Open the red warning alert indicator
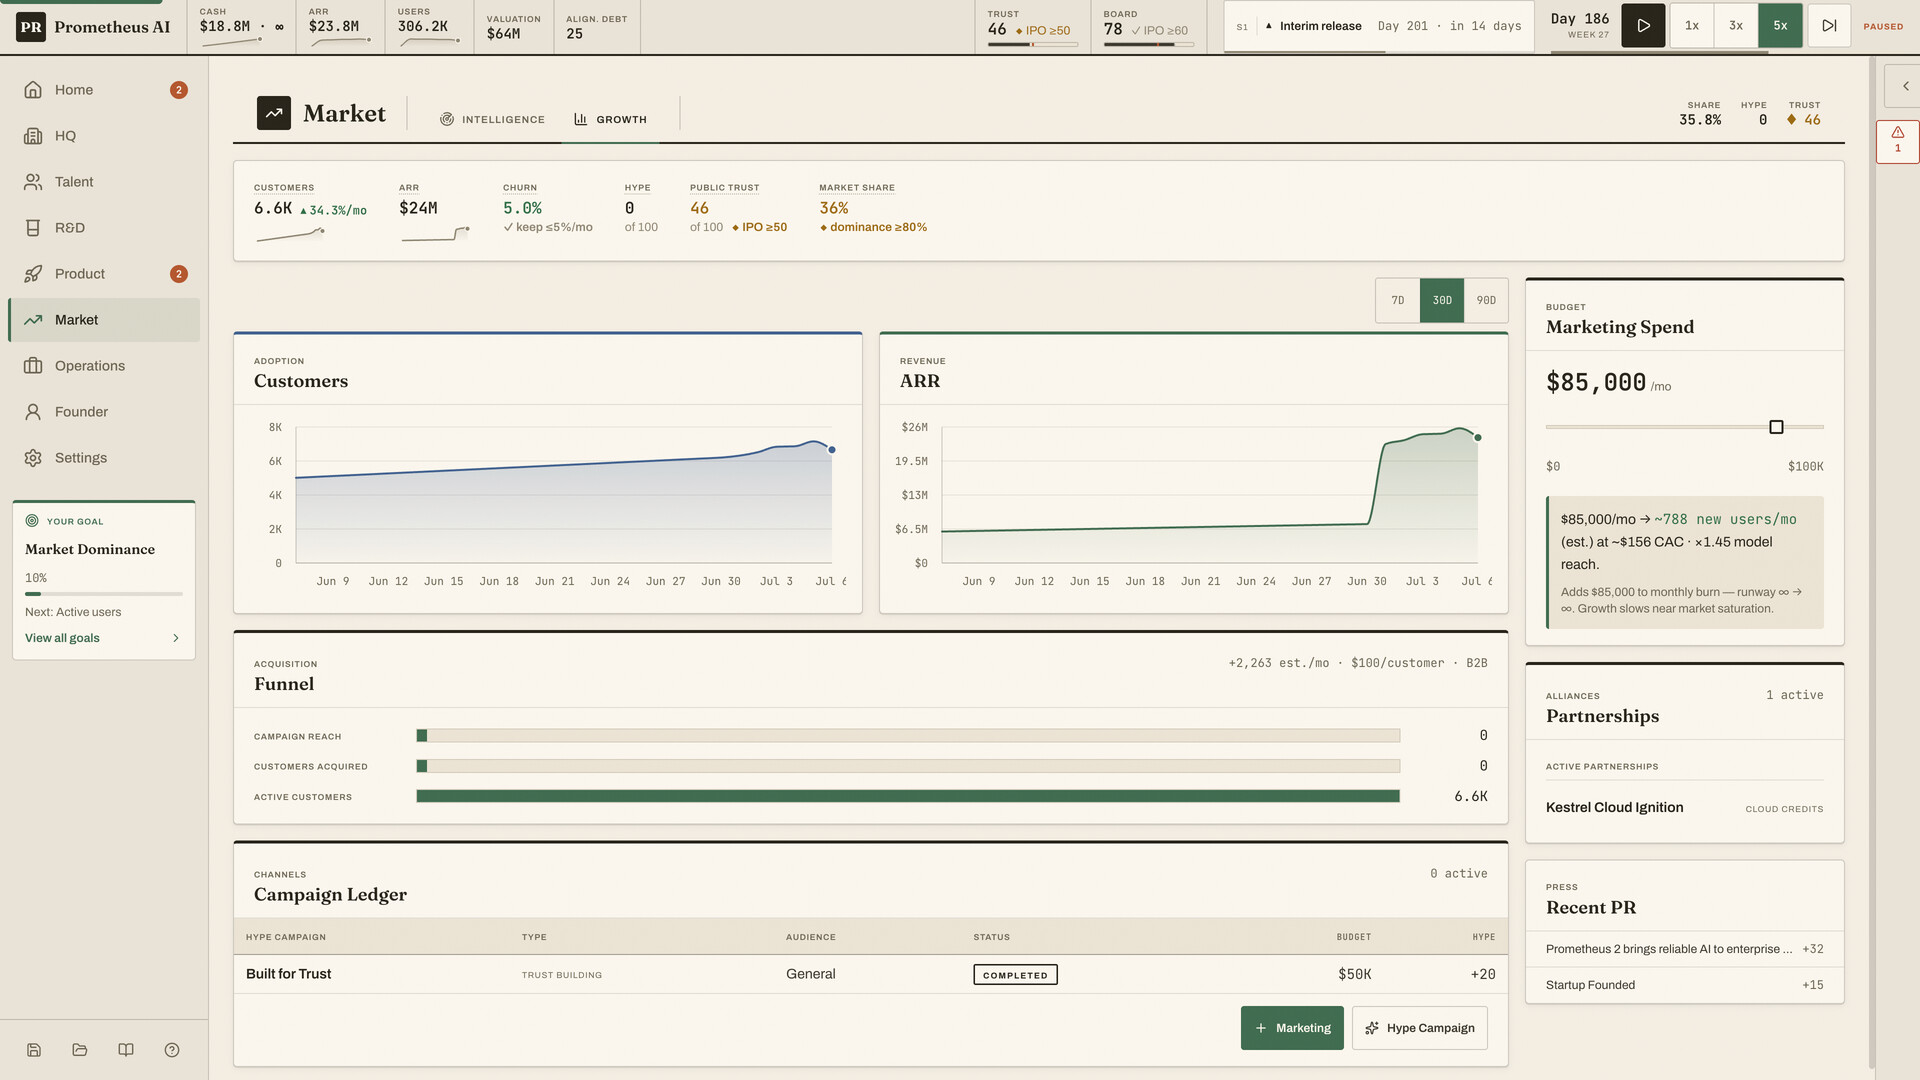The height and width of the screenshot is (1080, 1920). (x=1898, y=141)
